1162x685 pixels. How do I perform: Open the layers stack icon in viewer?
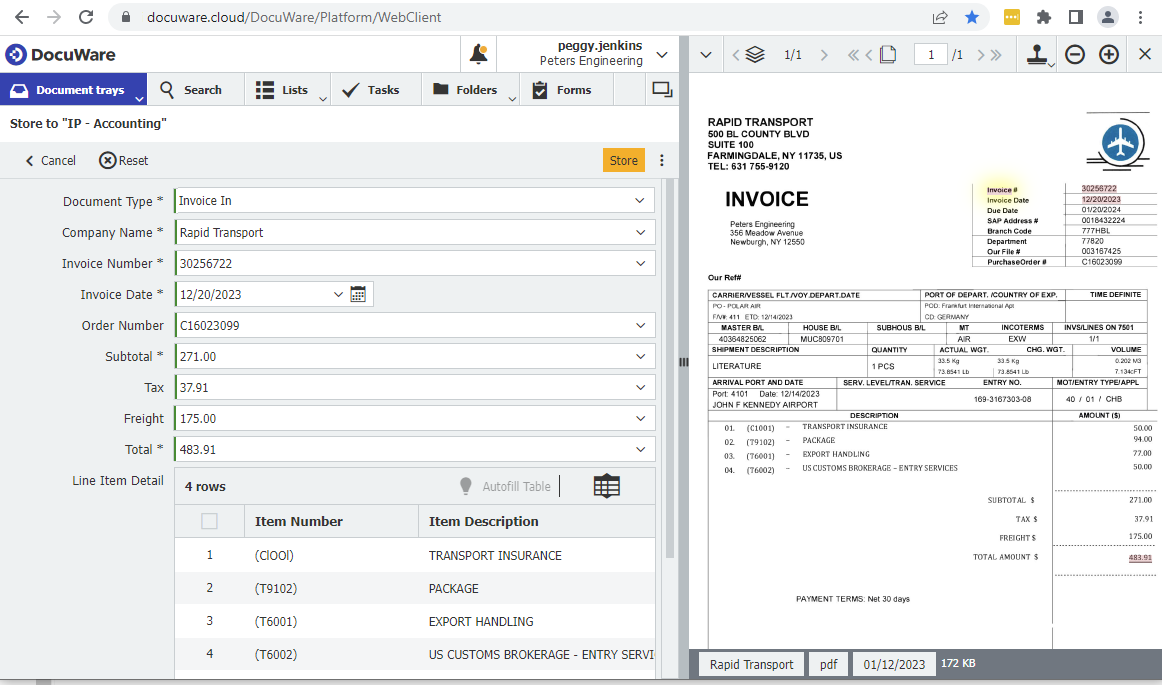click(754, 54)
